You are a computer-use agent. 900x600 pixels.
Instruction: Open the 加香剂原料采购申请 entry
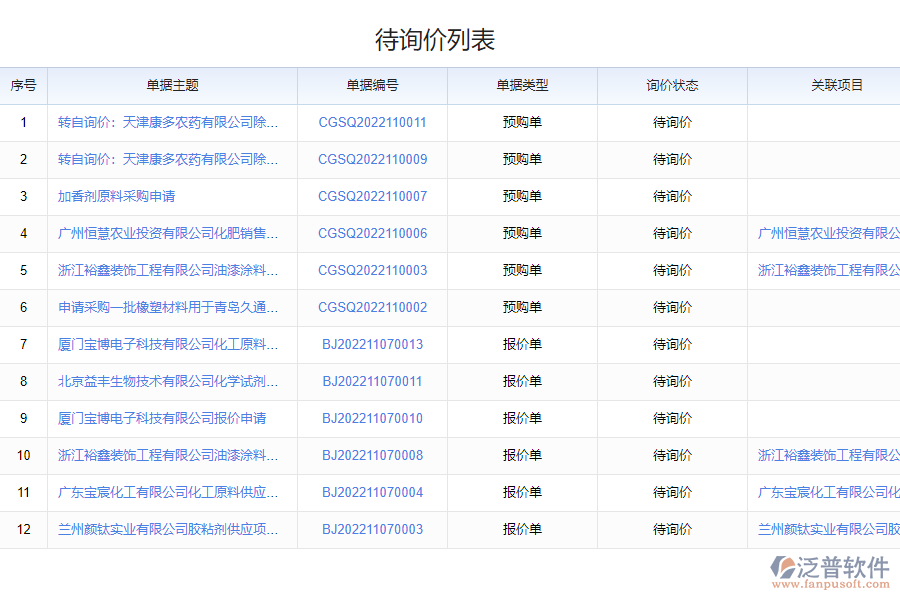click(x=116, y=197)
